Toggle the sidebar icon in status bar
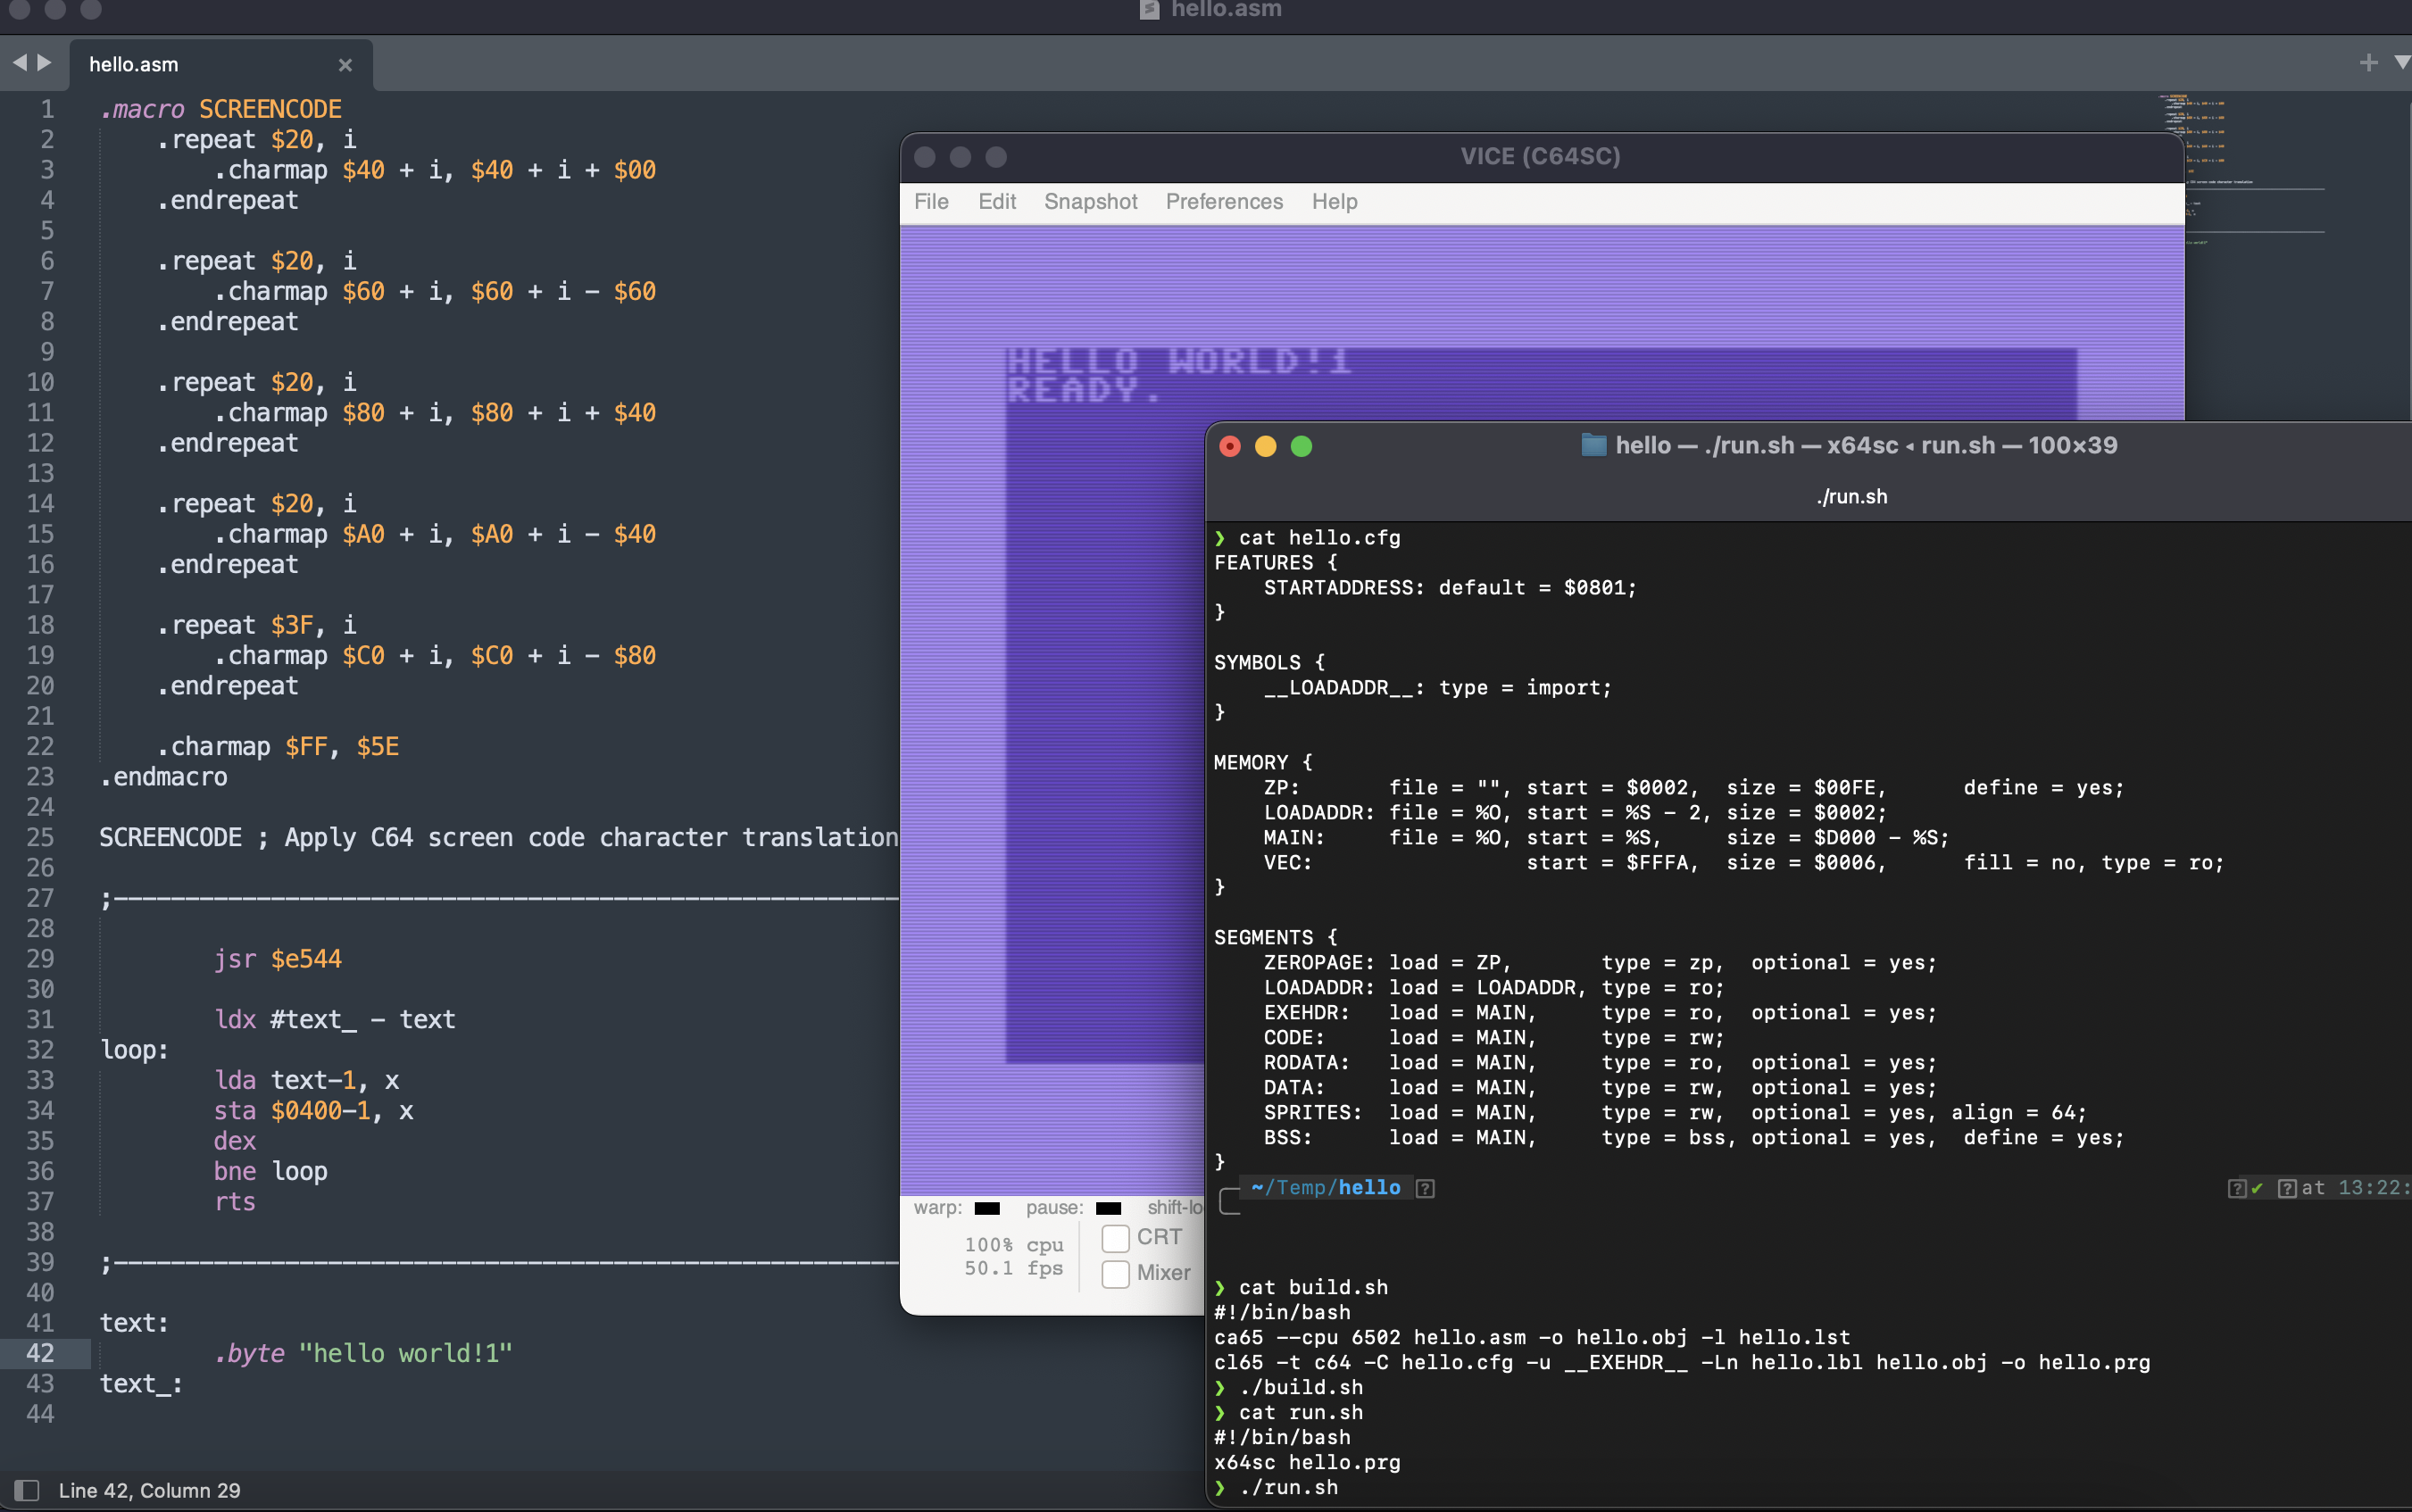The width and height of the screenshot is (2412, 1512). pos(27,1490)
